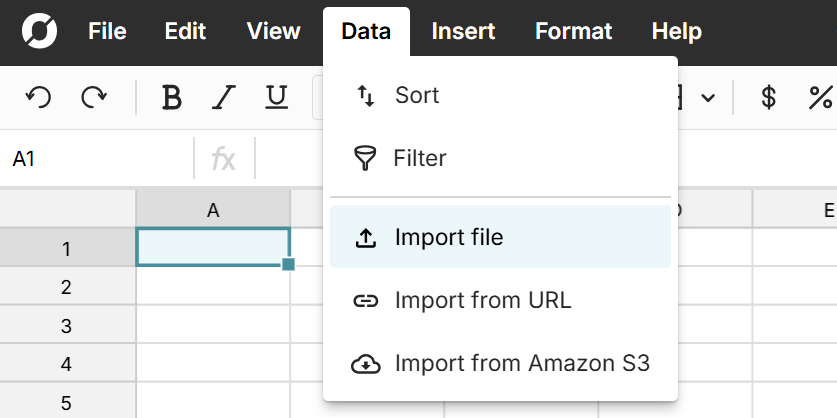Pick Import from Amazon S3
Viewport: 837px width, 418px height.
[x=522, y=363]
